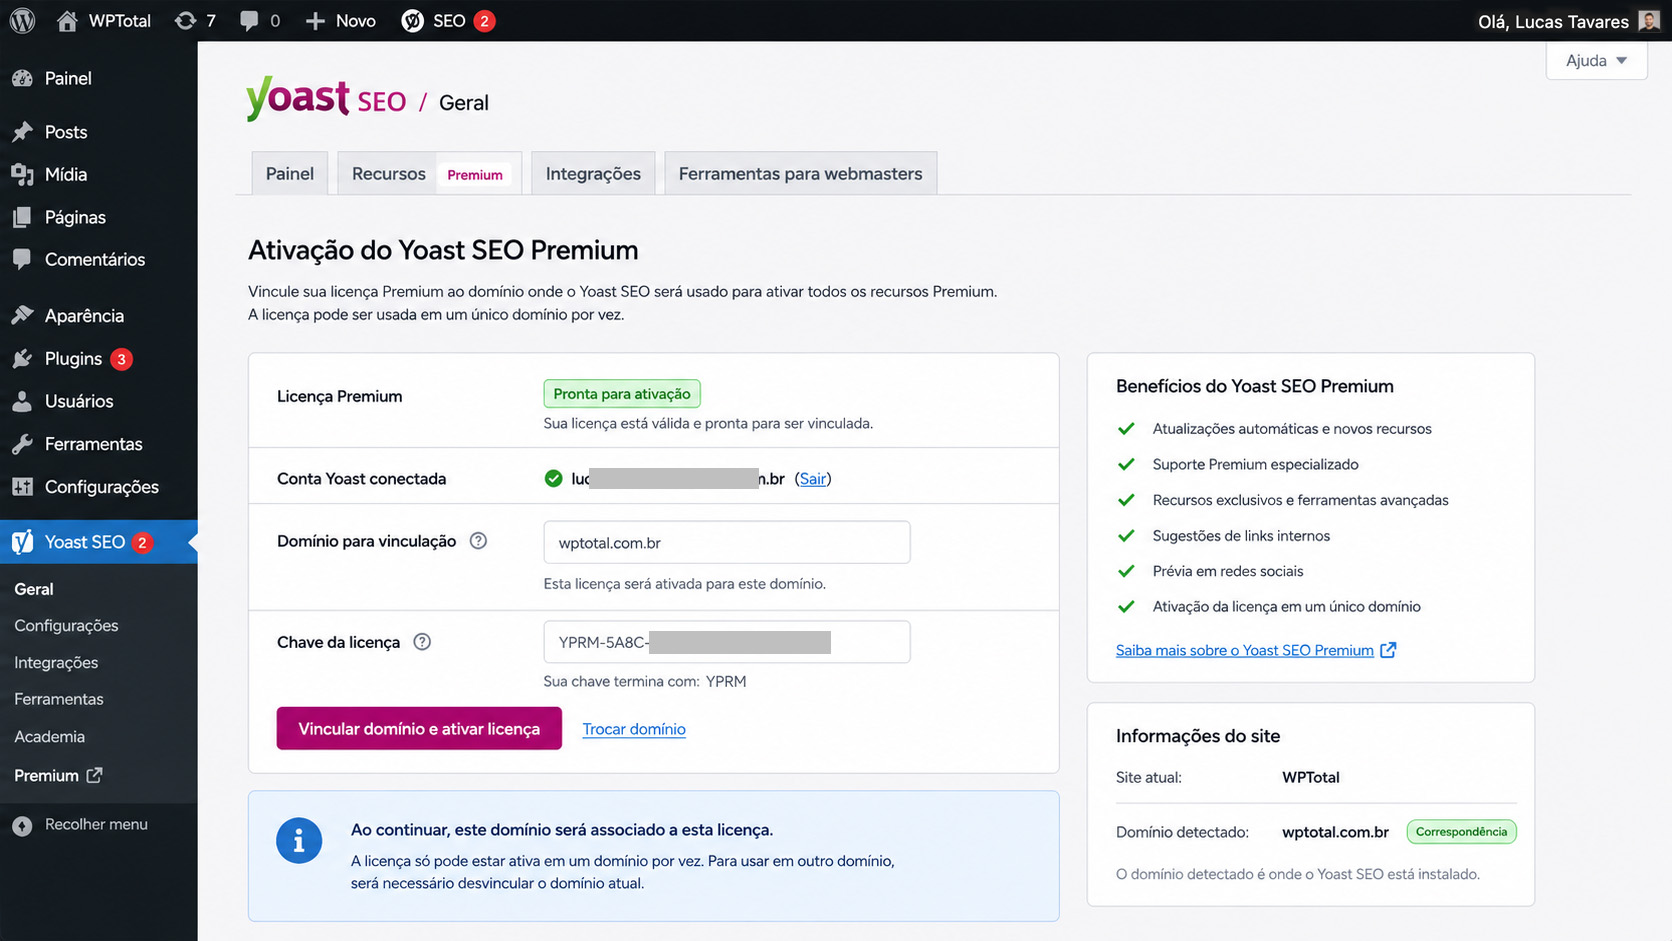
Task: Open the Aparência brush icon
Action: 22,315
